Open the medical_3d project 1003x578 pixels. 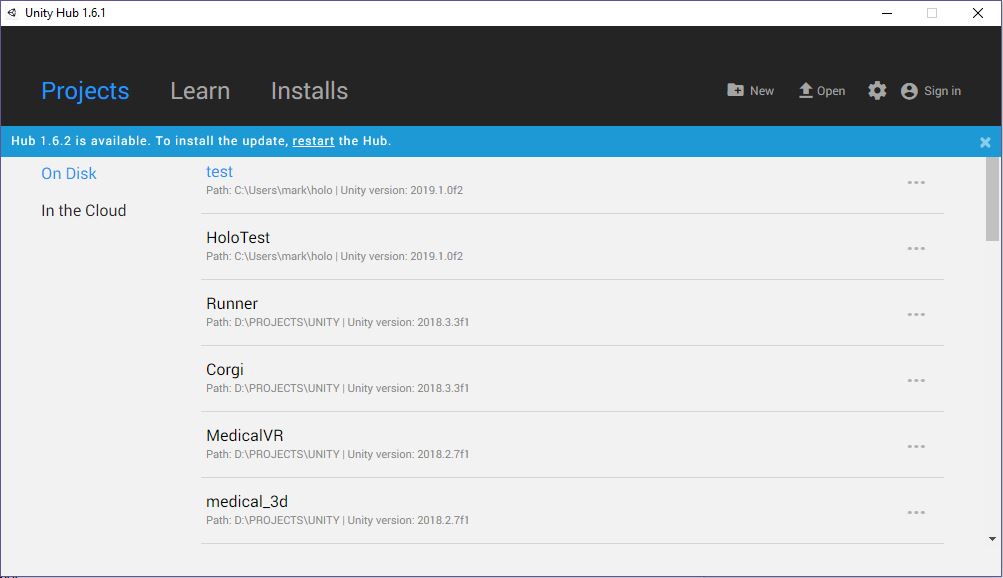point(247,501)
